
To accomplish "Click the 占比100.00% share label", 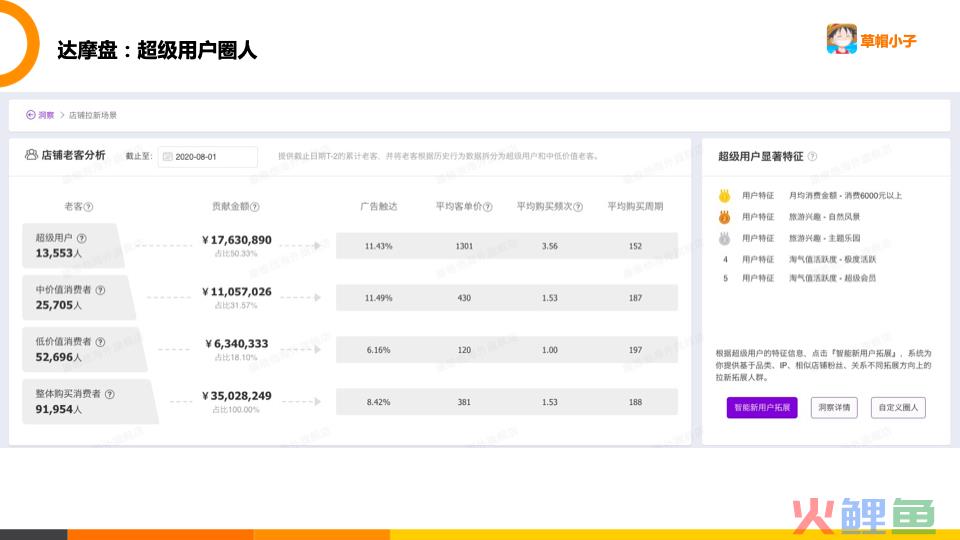I will 236,410.
